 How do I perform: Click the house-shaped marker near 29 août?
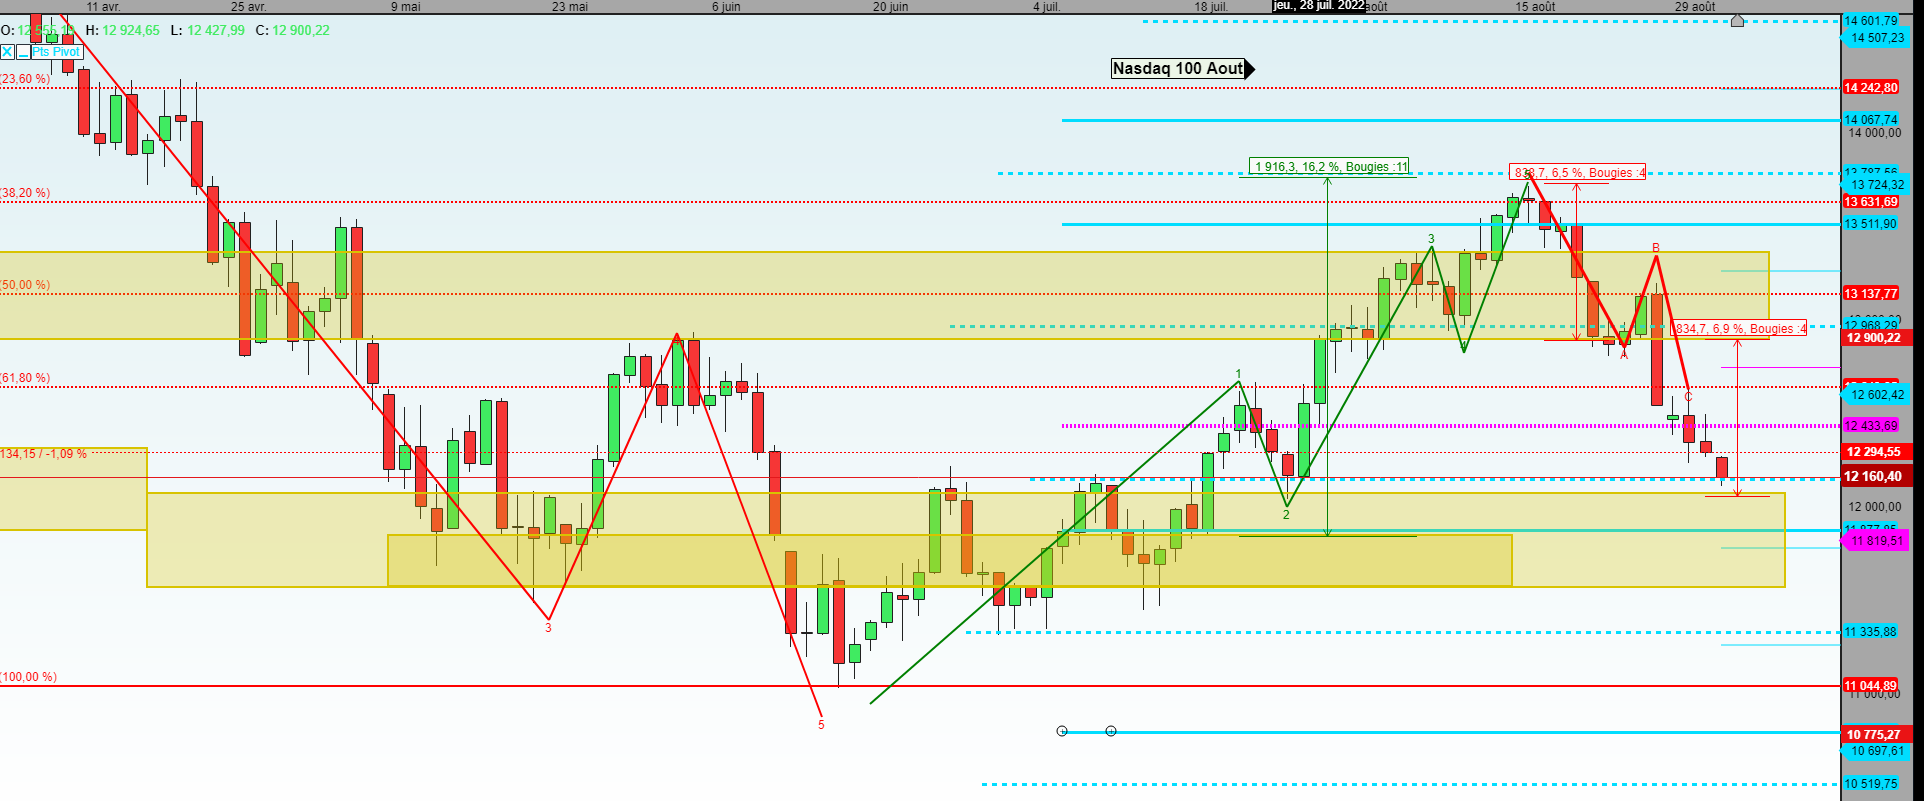pyautogui.click(x=1737, y=20)
